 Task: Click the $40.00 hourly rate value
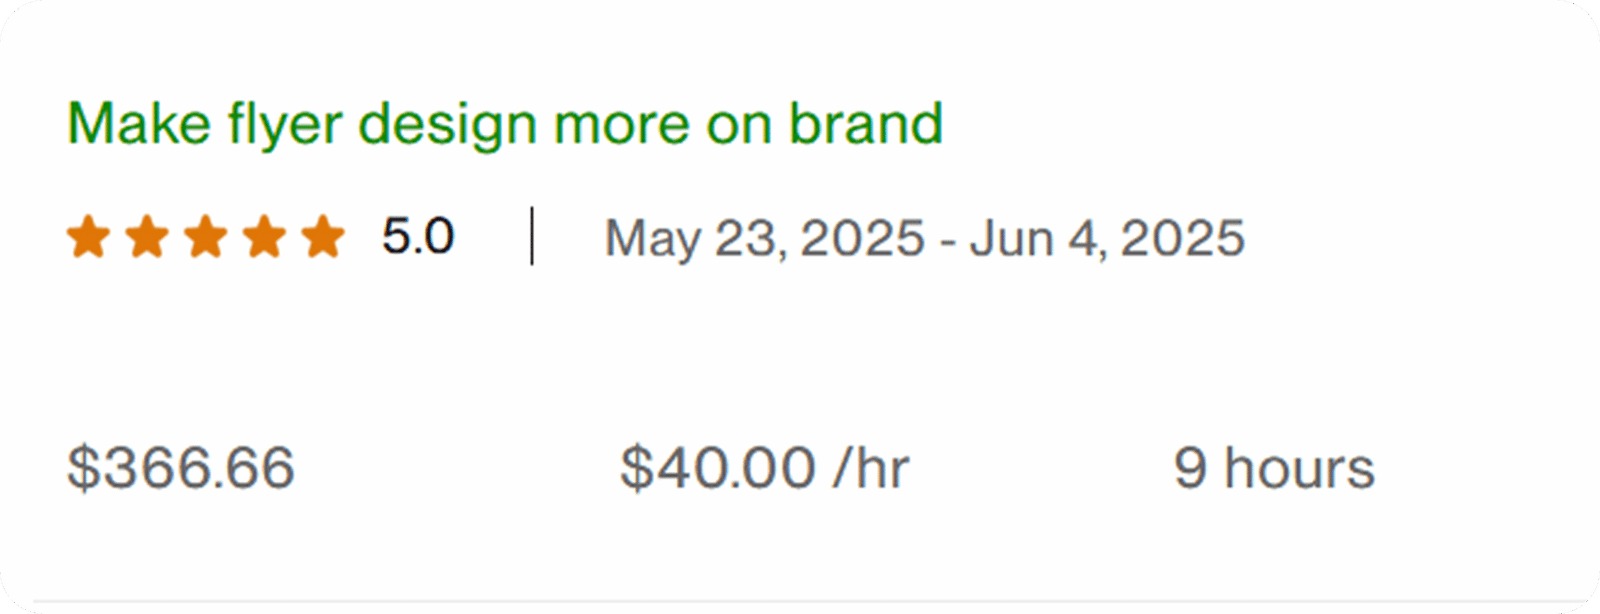pyautogui.click(x=718, y=468)
